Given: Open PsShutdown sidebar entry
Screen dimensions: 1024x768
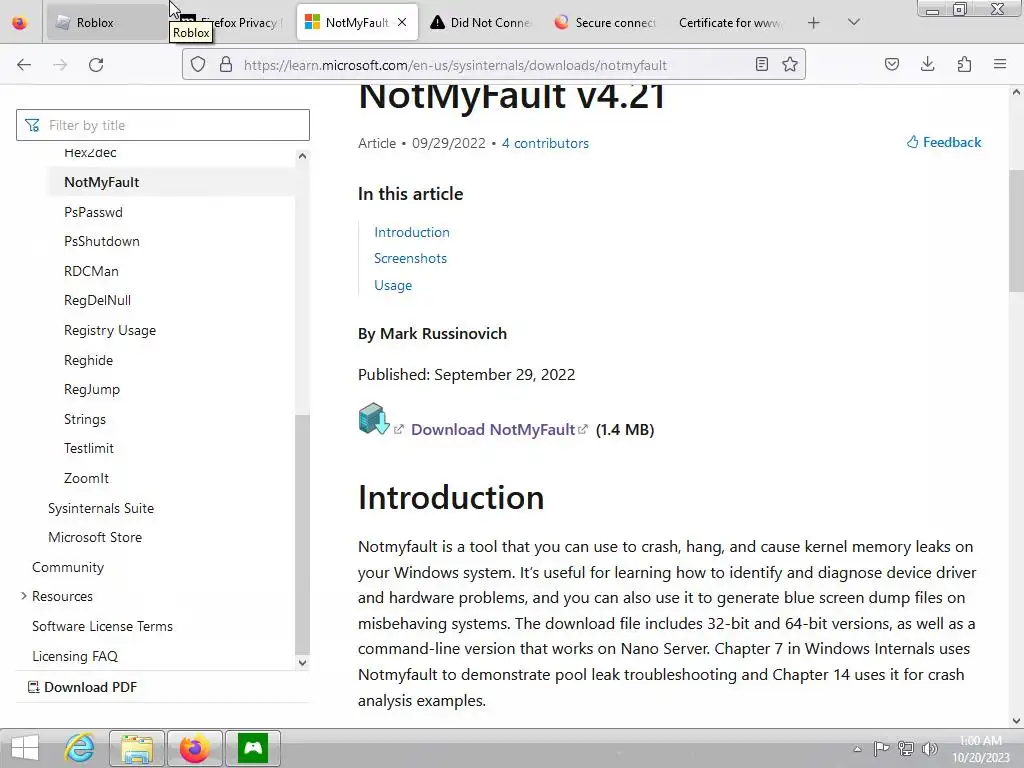Looking at the screenshot, I should [102, 241].
